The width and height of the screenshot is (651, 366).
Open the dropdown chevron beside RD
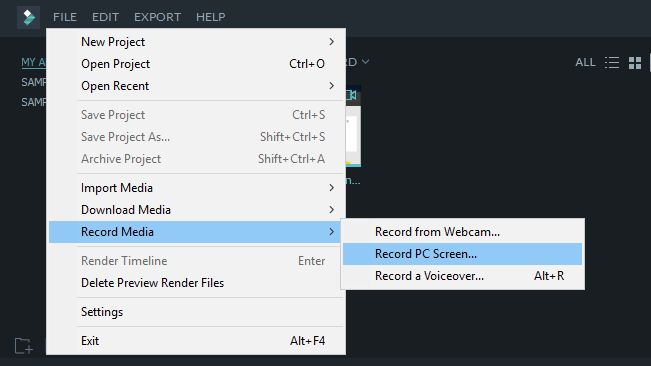pos(365,62)
